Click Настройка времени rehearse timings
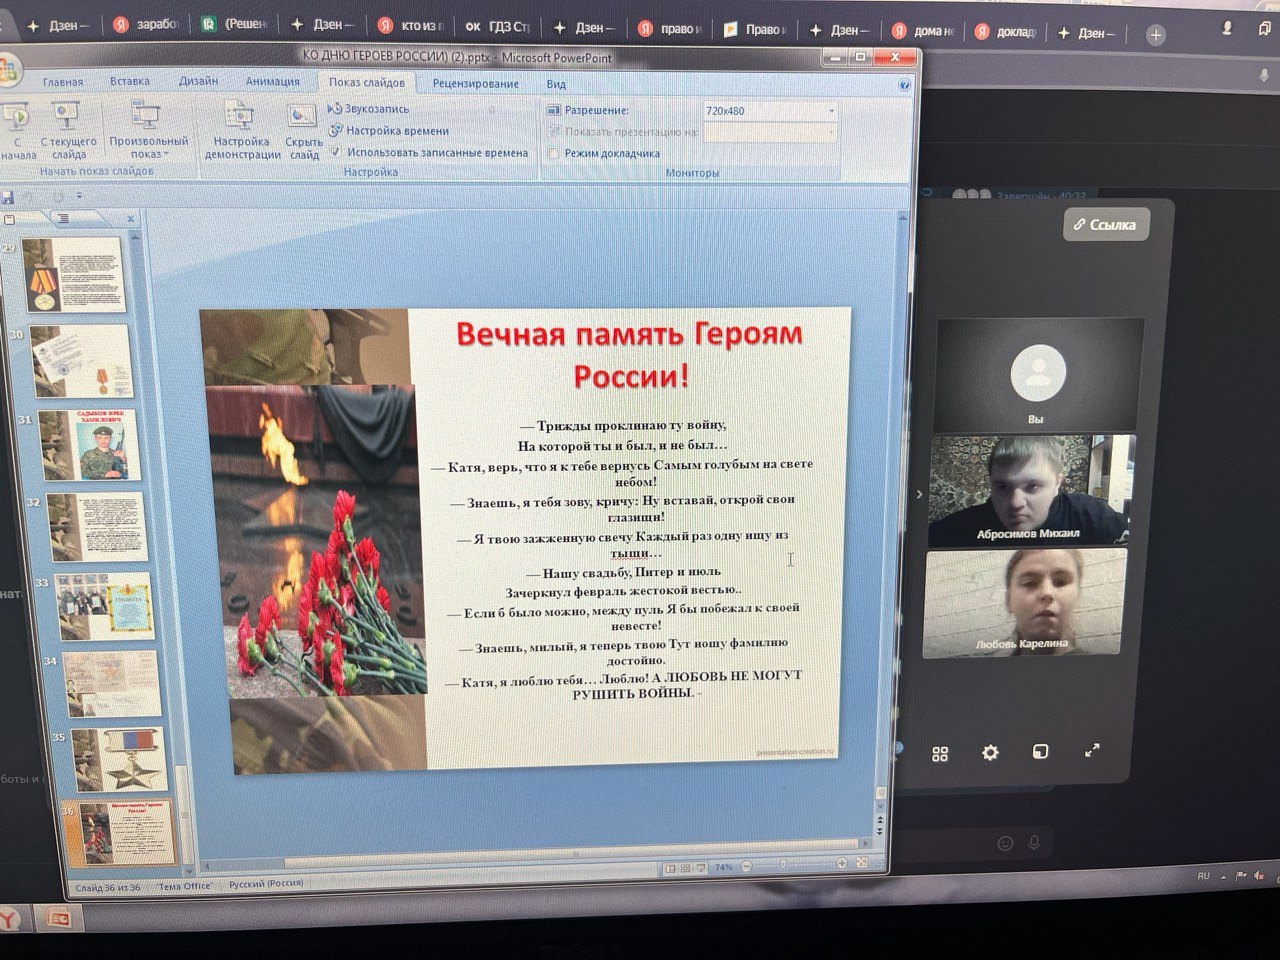1280x960 pixels. point(388,131)
